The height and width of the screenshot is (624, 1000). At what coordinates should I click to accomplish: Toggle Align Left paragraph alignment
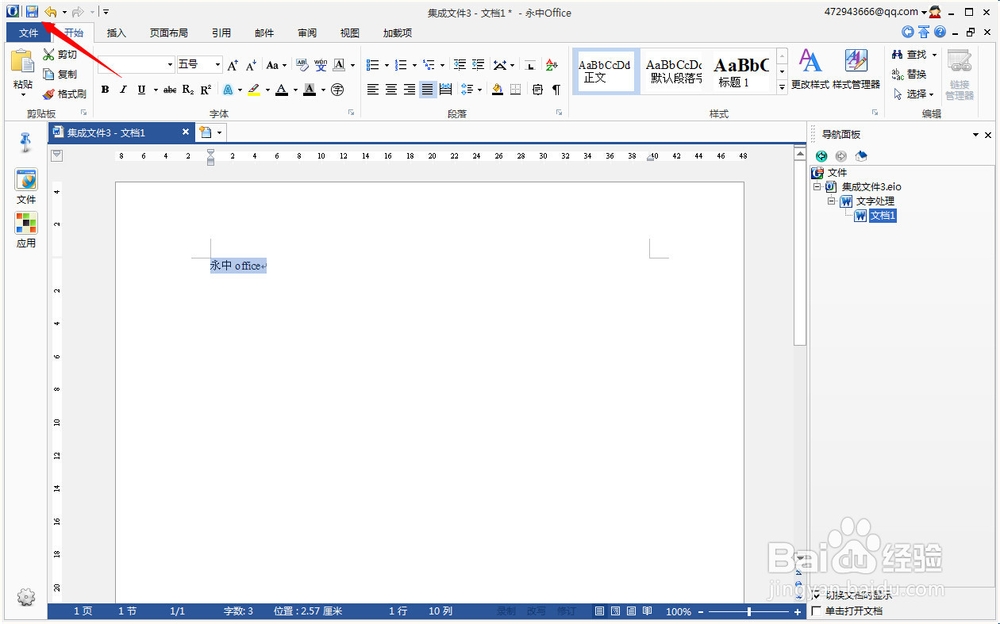tap(373, 89)
